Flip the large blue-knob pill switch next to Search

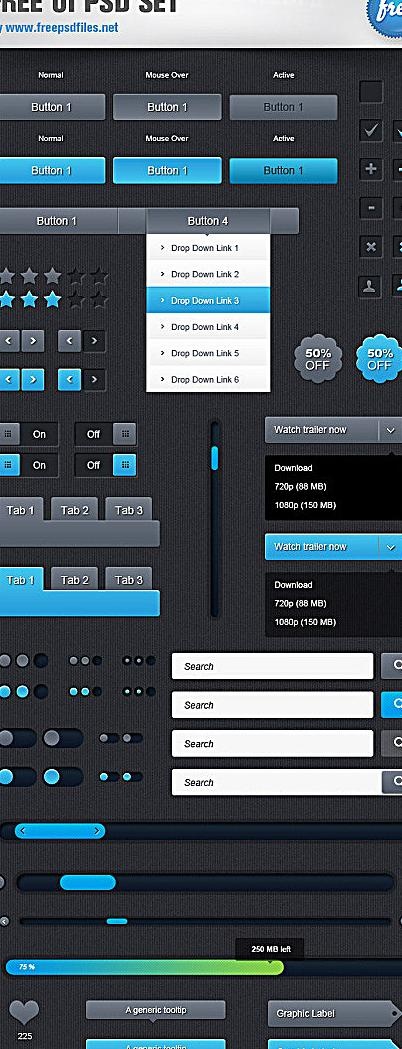[63, 777]
